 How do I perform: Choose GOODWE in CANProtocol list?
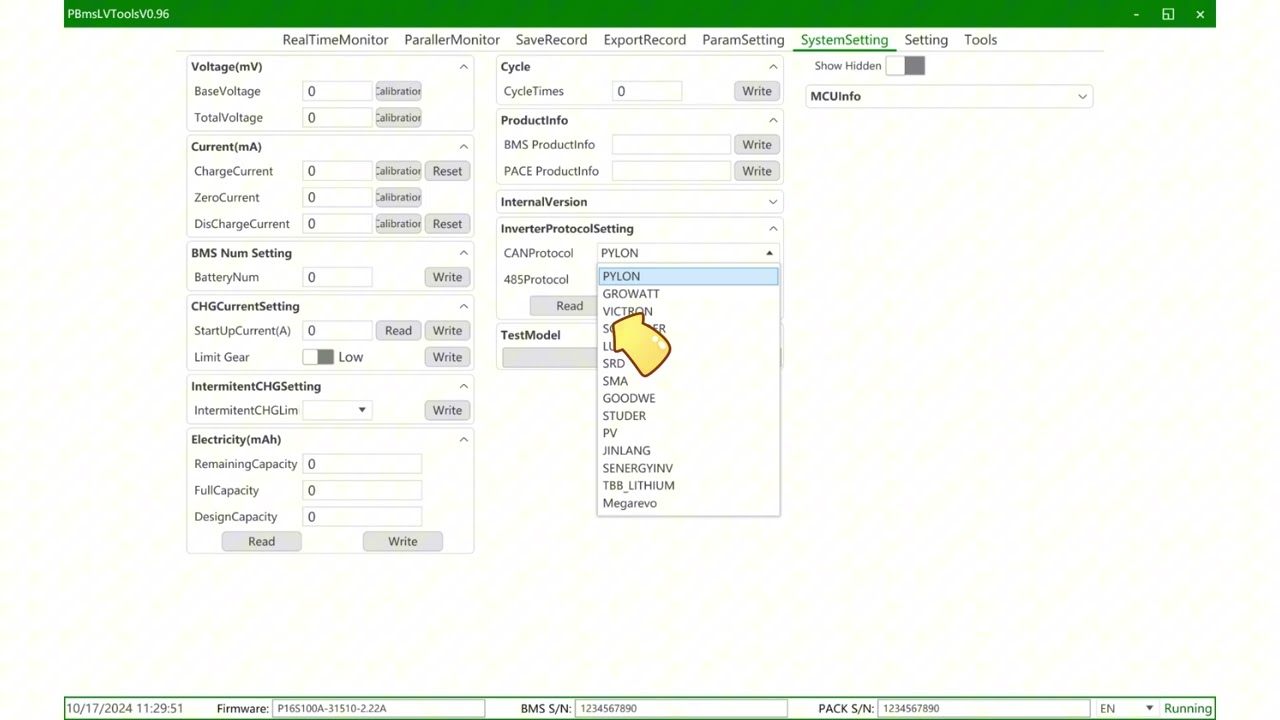[x=688, y=398]
